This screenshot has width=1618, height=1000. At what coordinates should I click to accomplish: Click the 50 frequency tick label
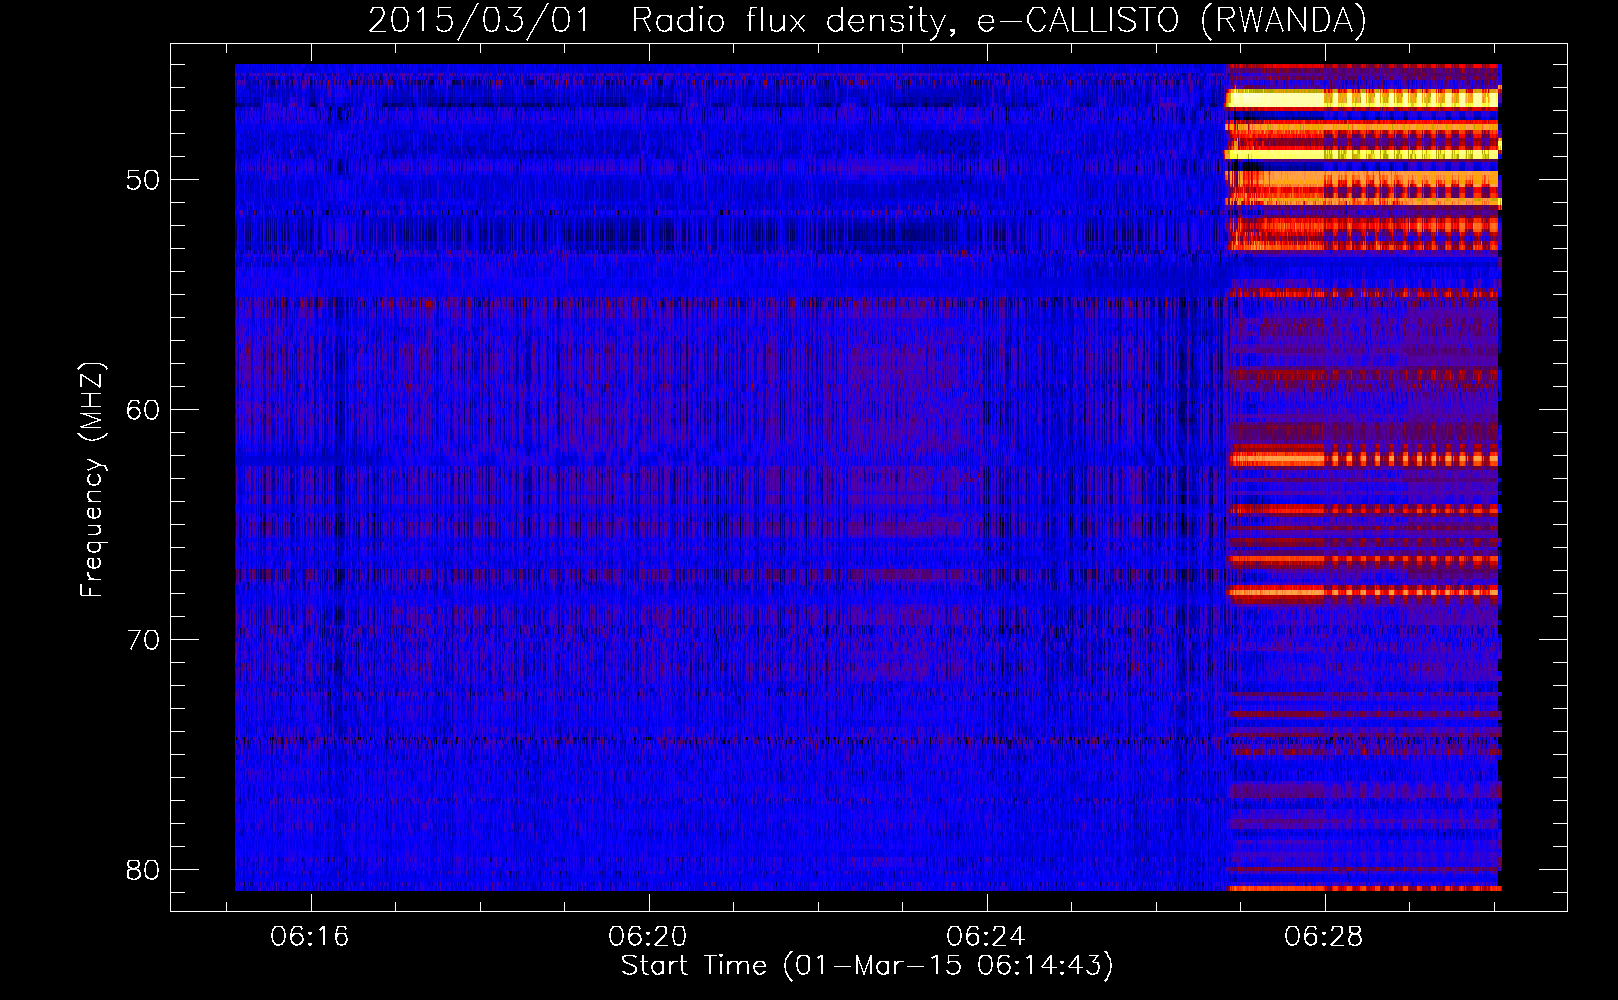pos(145,181)
